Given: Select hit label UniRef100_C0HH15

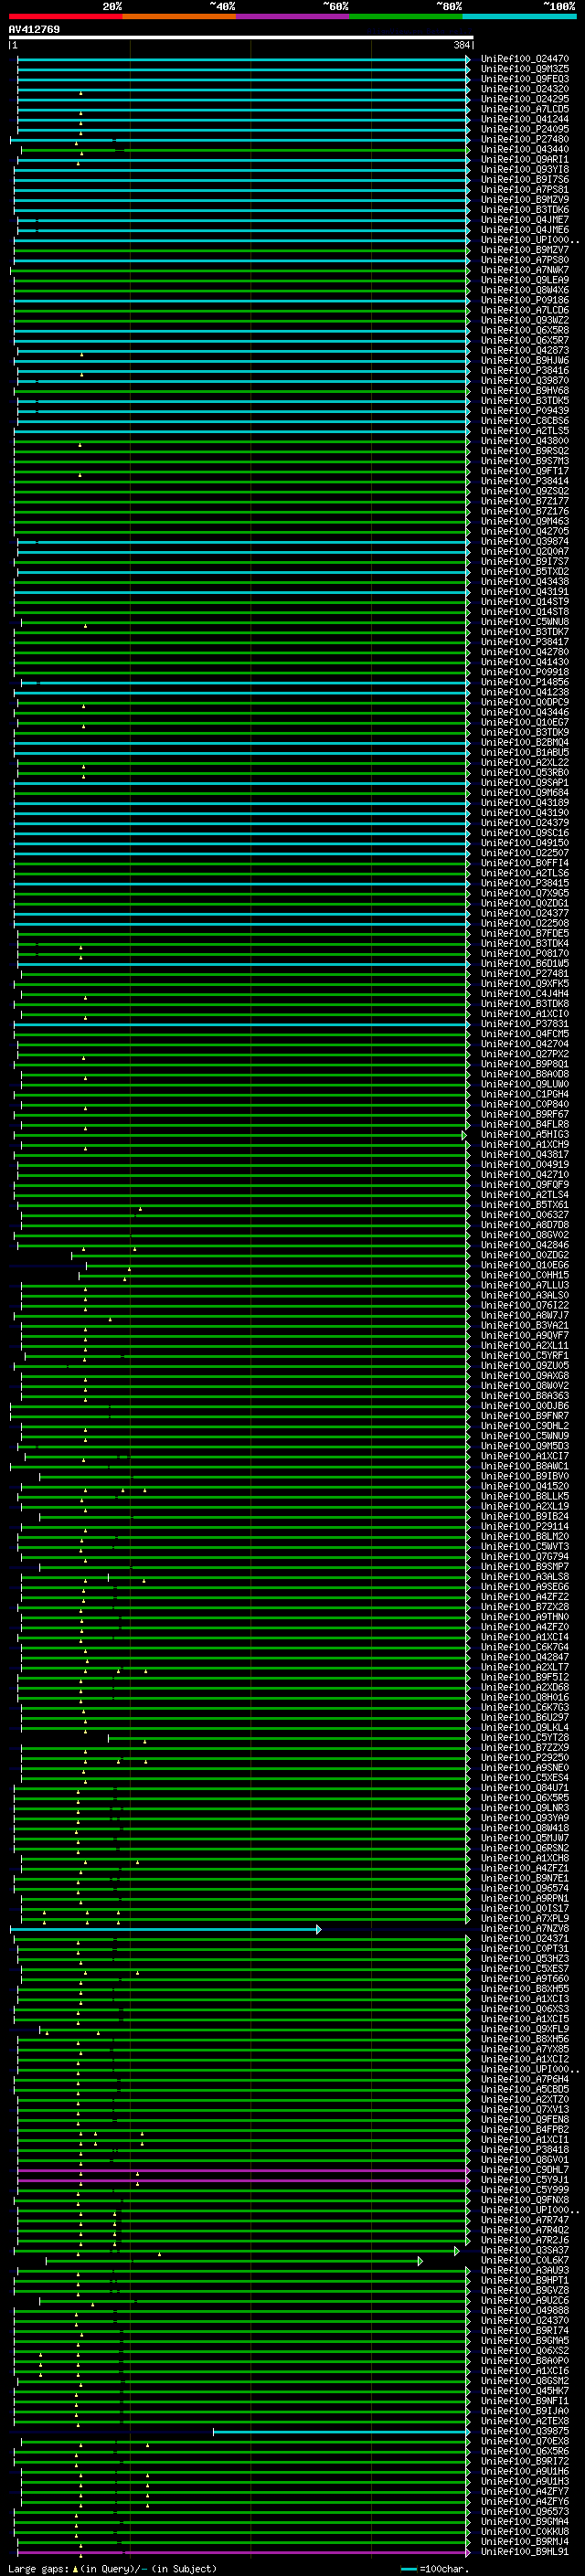Looking at the screenshot, I should (x=525, y=1275).
